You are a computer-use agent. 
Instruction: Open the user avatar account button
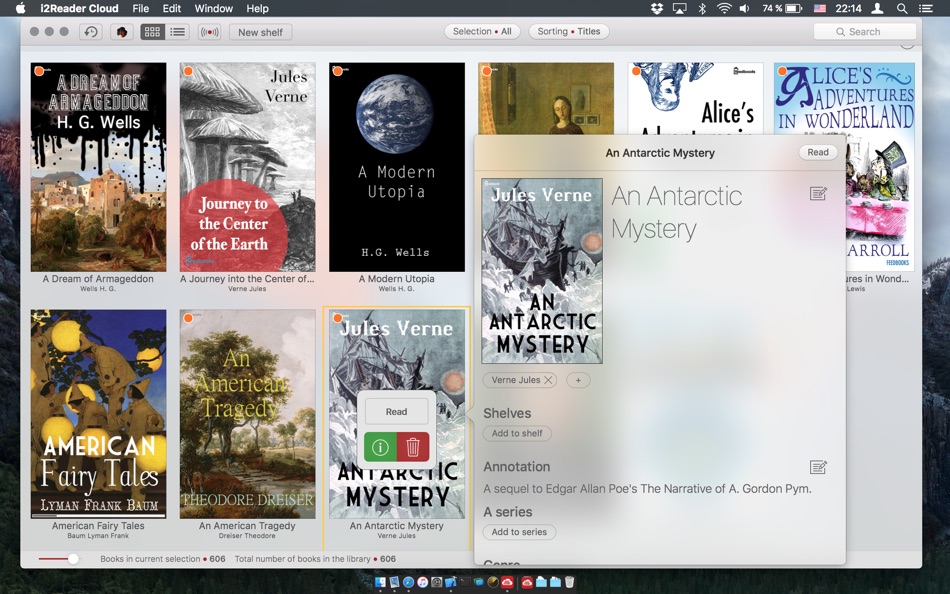[122, 32]
